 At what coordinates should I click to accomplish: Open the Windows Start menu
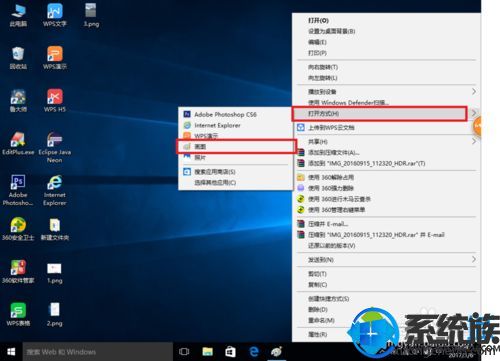[11, 352]
